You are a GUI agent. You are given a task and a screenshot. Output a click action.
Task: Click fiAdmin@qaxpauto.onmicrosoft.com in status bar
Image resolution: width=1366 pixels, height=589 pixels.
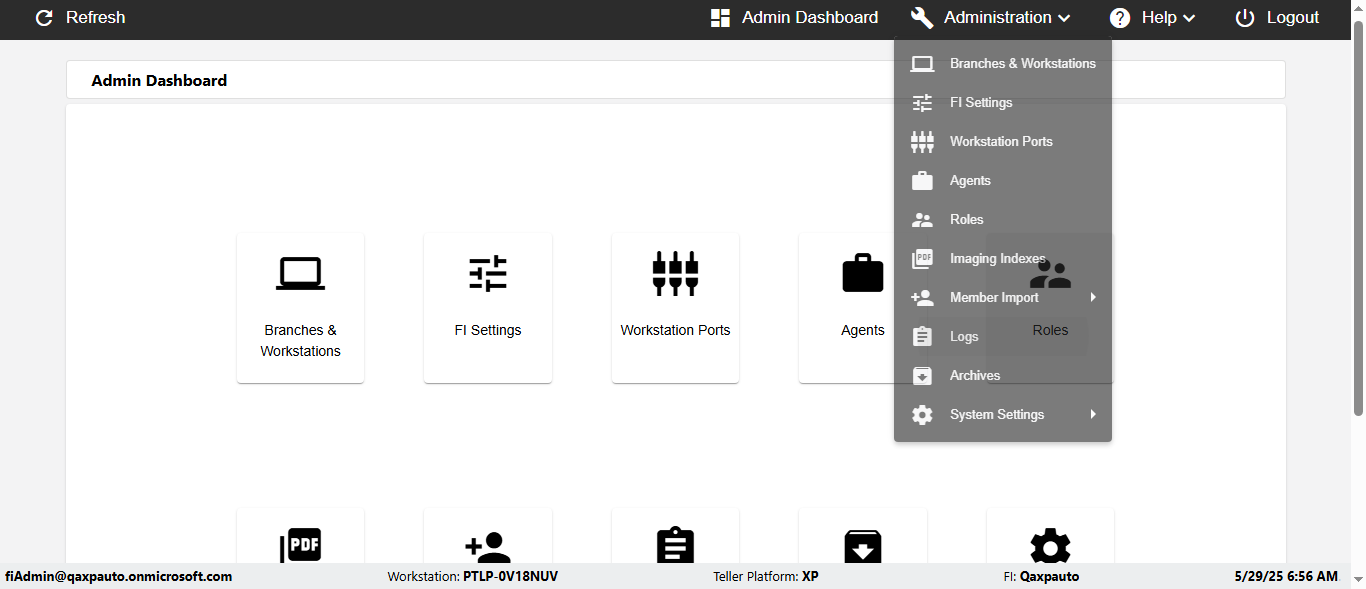point(119,576)
